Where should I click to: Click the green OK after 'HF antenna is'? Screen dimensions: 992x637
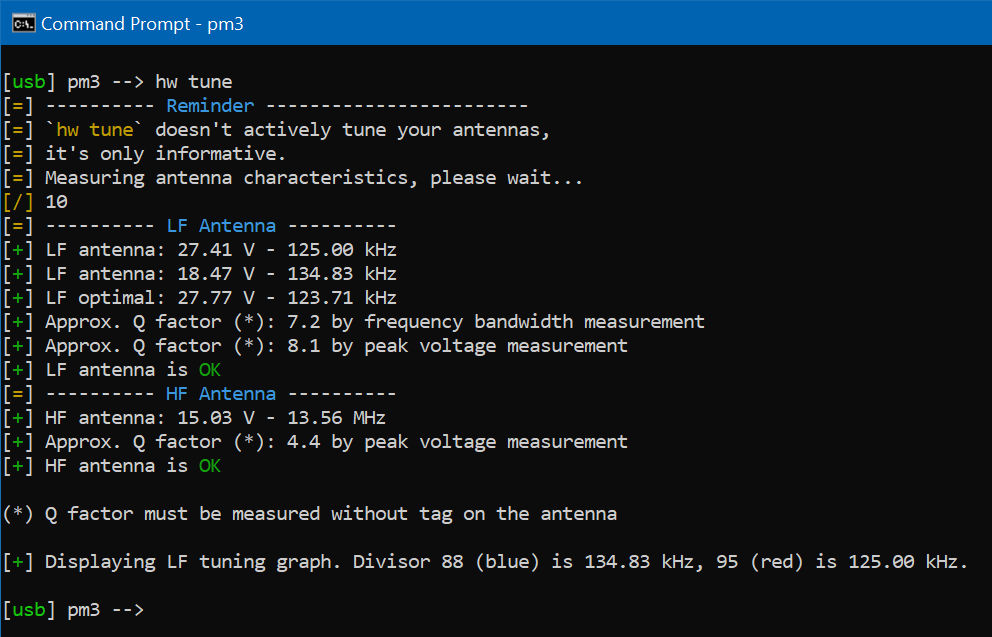[209, 466]
